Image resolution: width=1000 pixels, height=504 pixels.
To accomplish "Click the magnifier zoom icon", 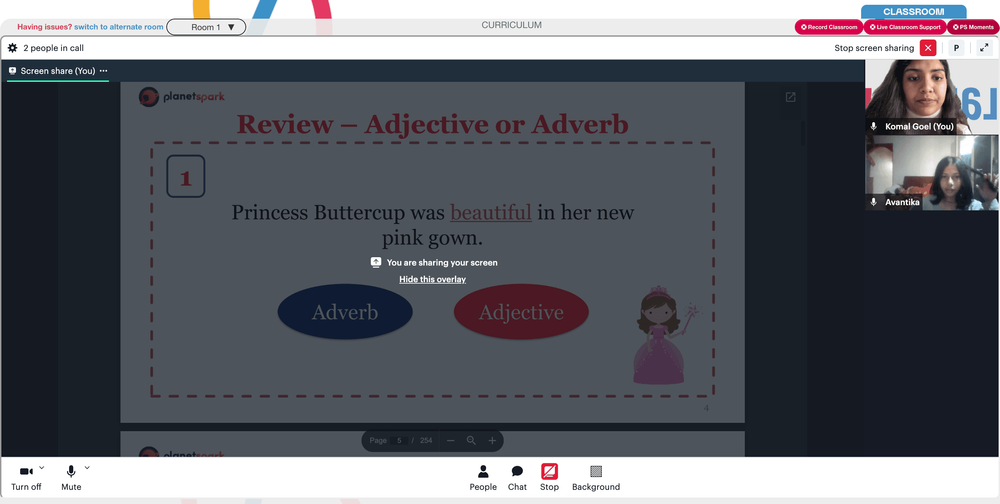I will coord(471,441).
